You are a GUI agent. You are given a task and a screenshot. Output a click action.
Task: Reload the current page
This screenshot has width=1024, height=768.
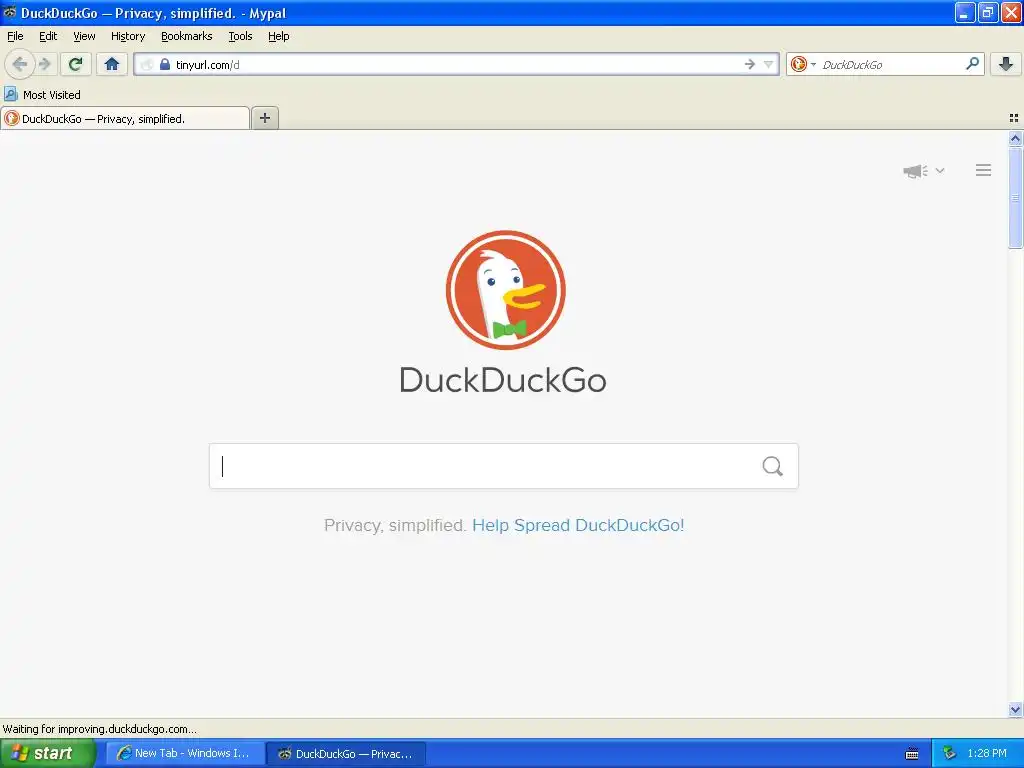click(75, 64)
